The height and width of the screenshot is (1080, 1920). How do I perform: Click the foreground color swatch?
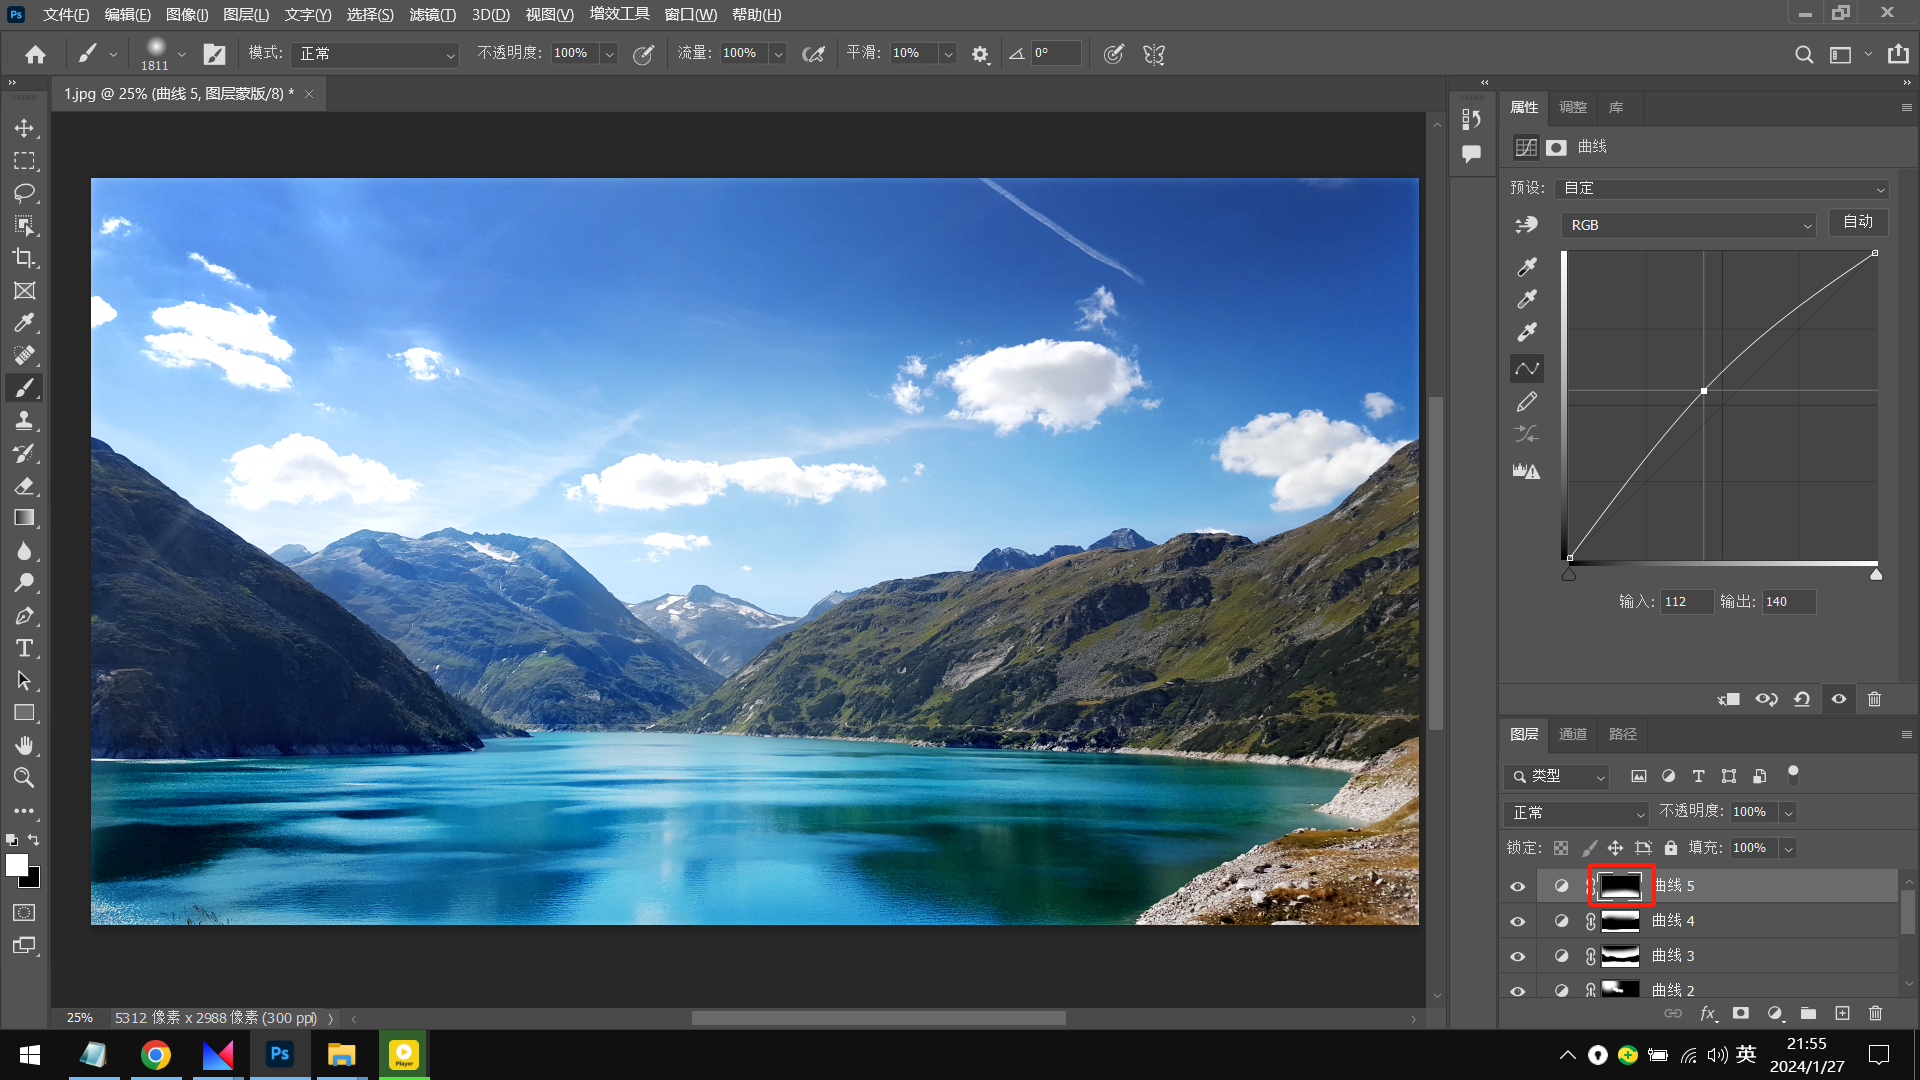[x=17, y=865]
